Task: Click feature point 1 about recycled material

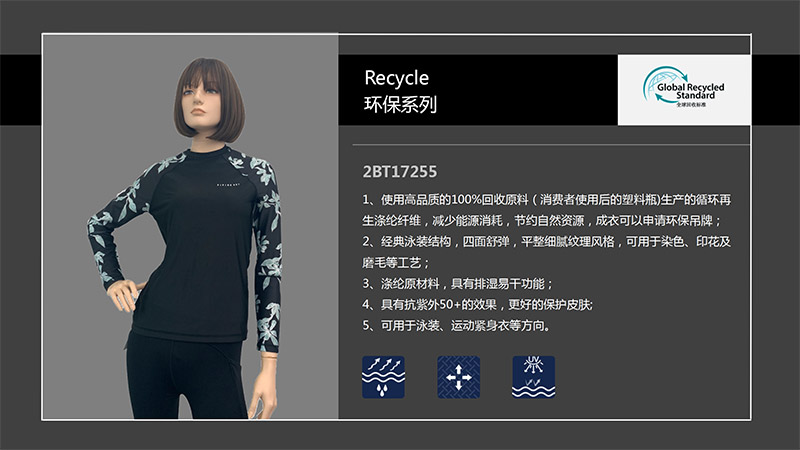Action: (546, 210)
